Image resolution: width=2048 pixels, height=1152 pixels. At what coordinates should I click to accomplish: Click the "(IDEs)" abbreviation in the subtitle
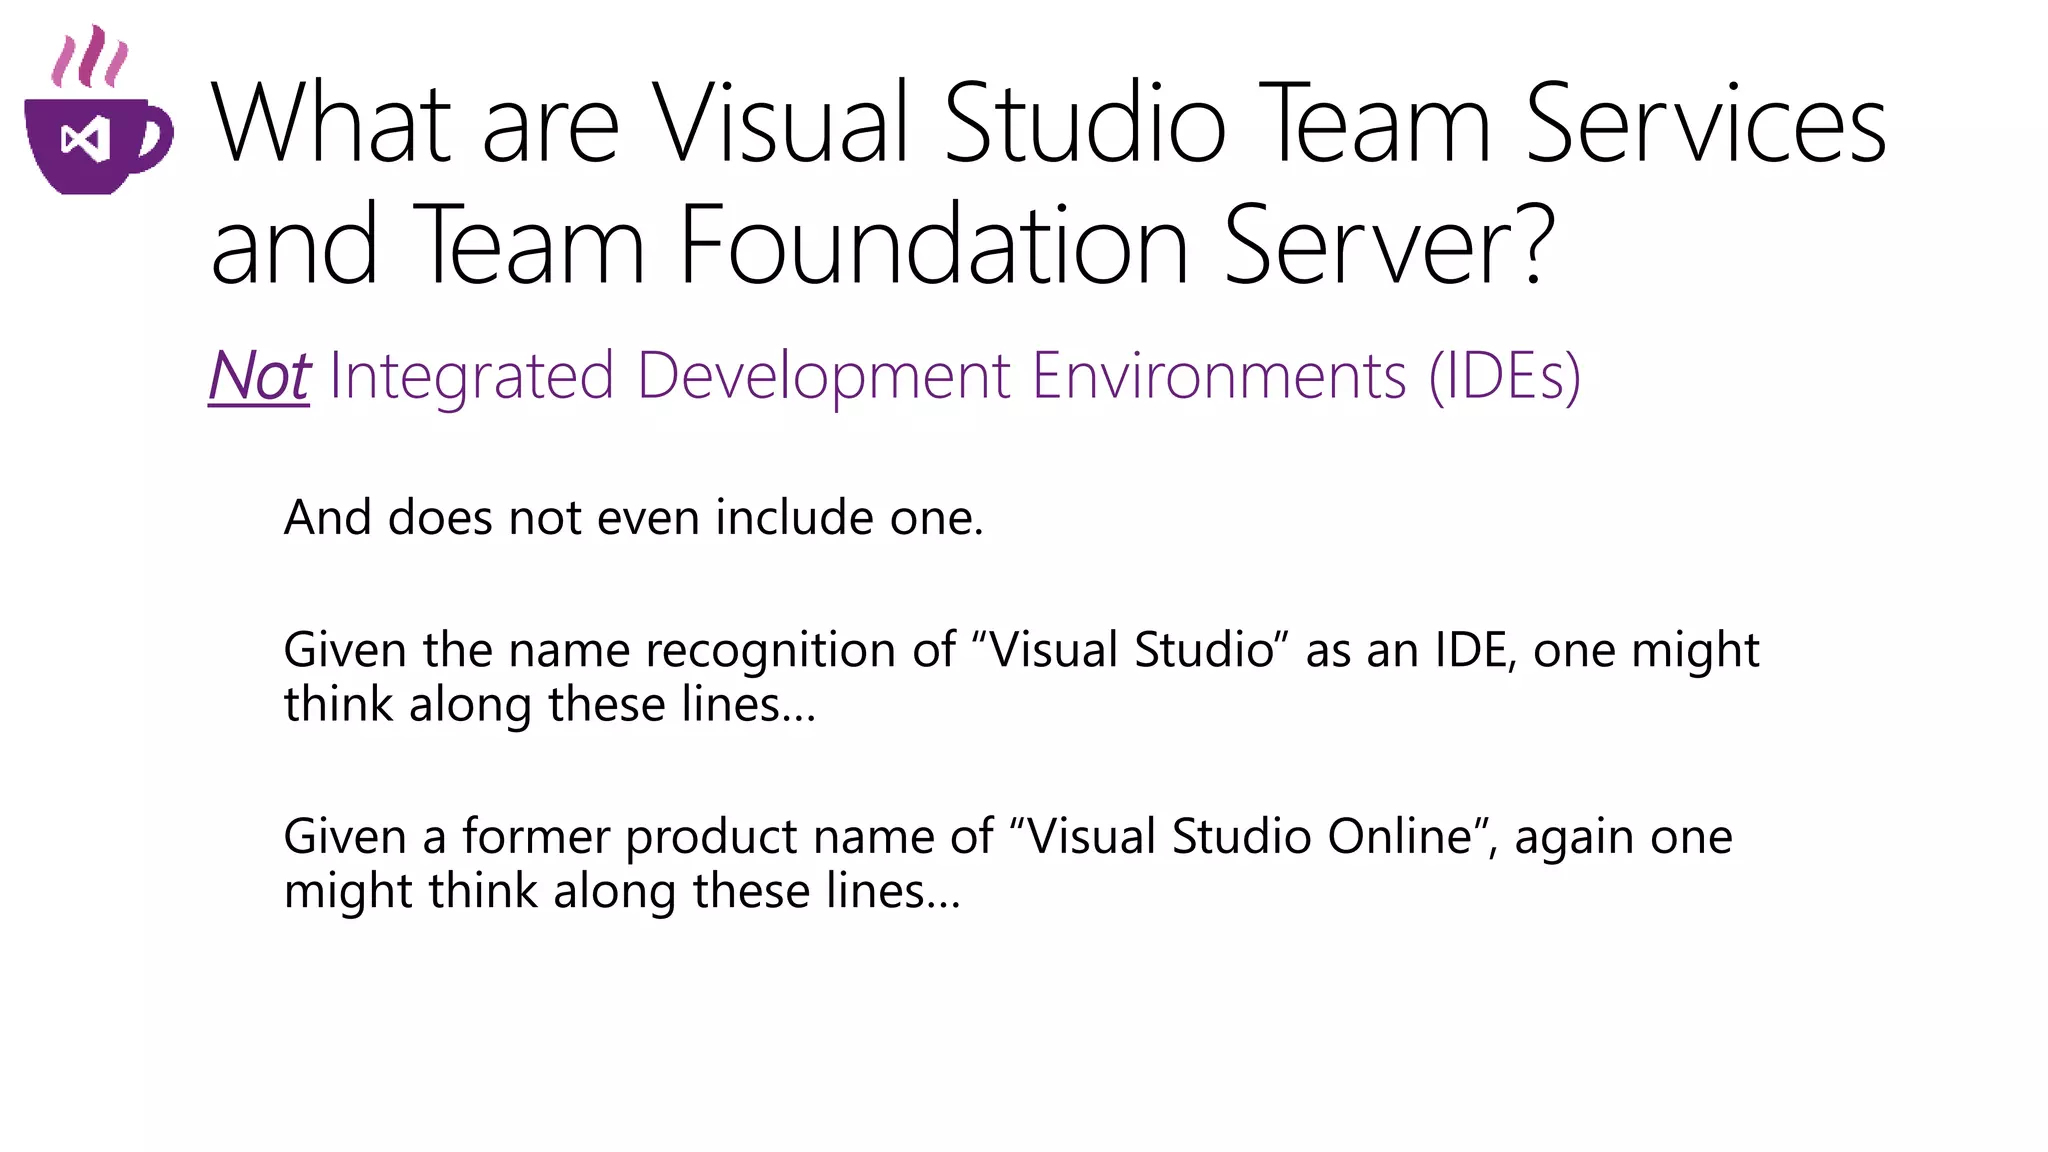pyautogui.click(x=1504, y=377)
